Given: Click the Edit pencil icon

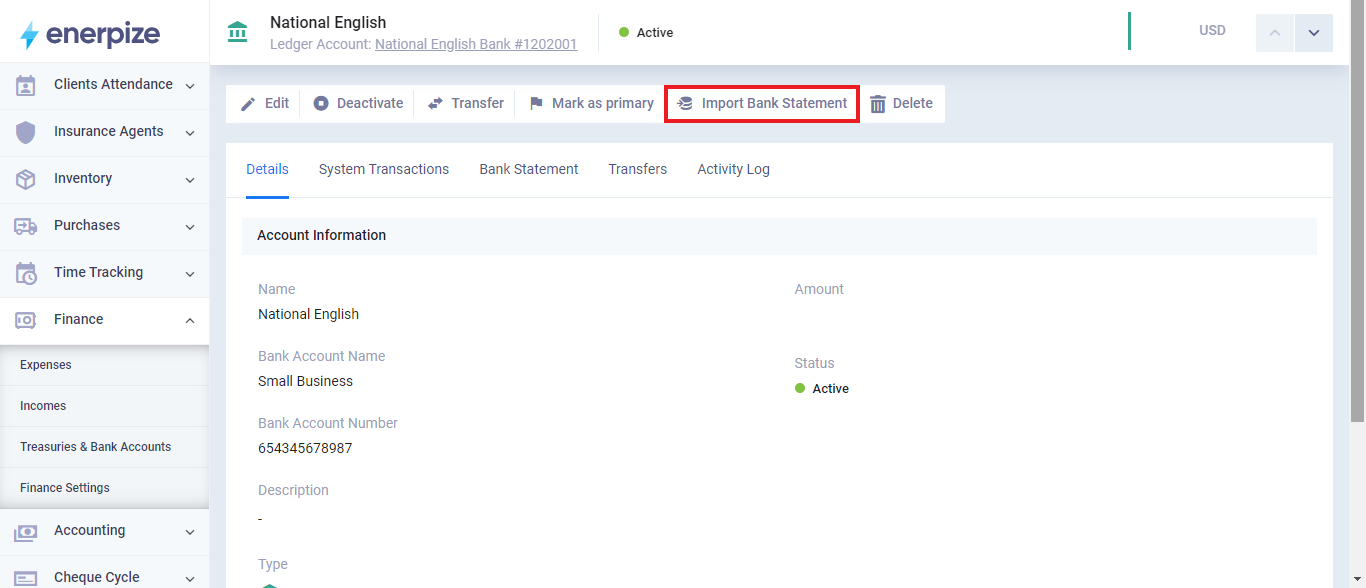Looking at the screenshot, I should point(248,103).
